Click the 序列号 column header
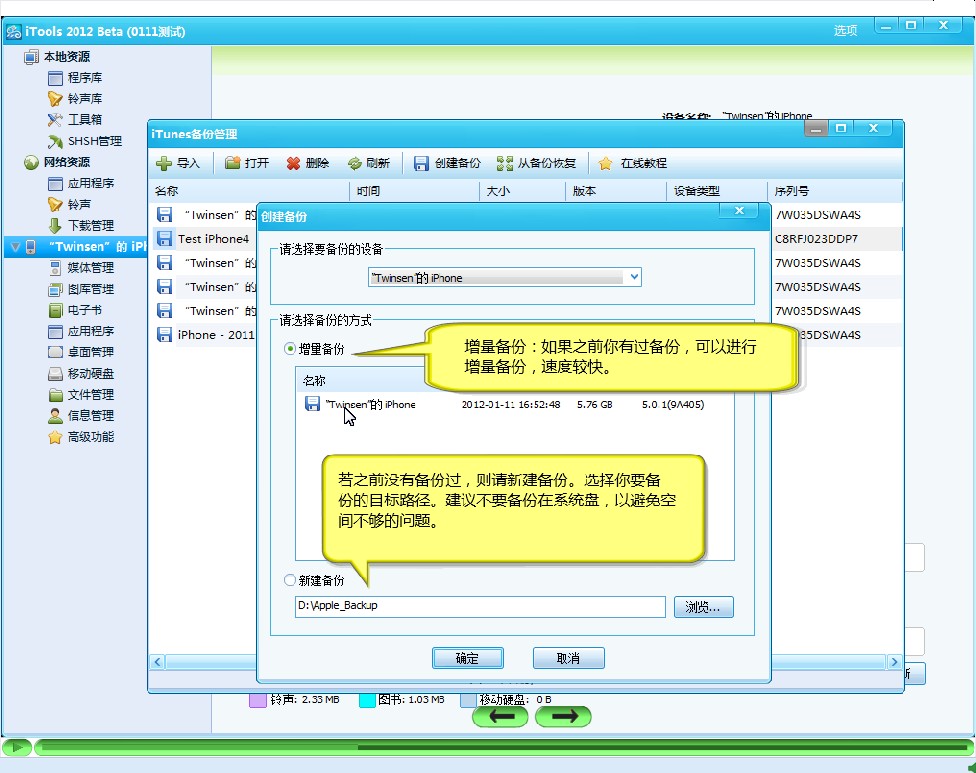The height and width of the screenshot is (773, 976). click(x=834, y=191)
